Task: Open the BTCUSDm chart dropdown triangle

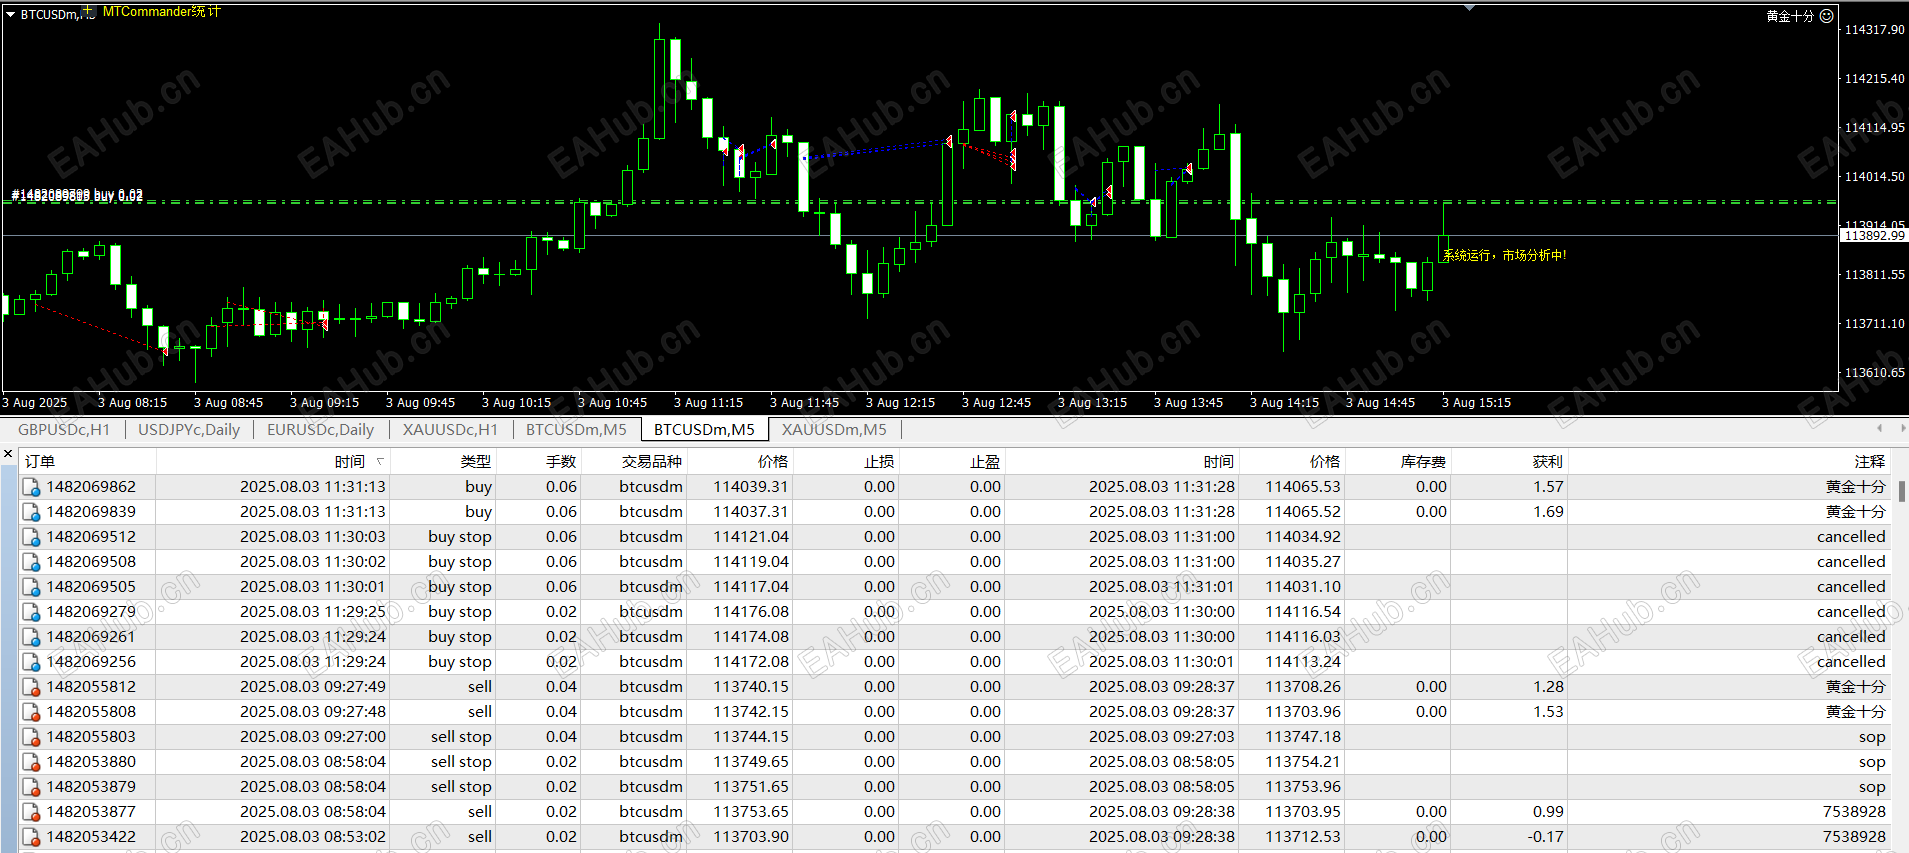Action: [x=11, y=15]
